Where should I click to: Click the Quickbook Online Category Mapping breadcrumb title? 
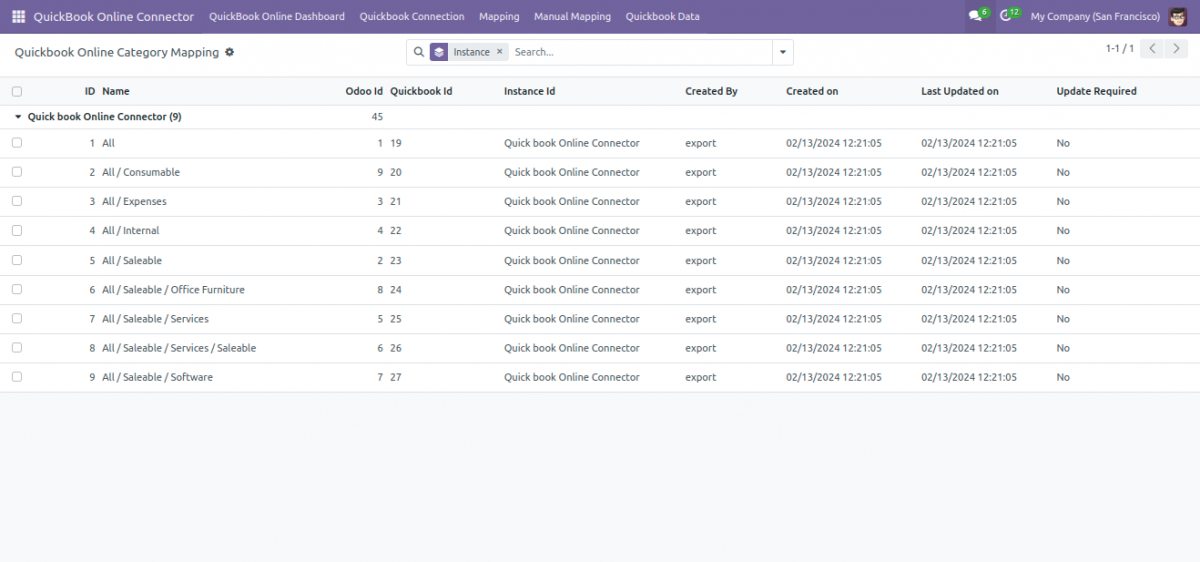[x=117, y=52]
